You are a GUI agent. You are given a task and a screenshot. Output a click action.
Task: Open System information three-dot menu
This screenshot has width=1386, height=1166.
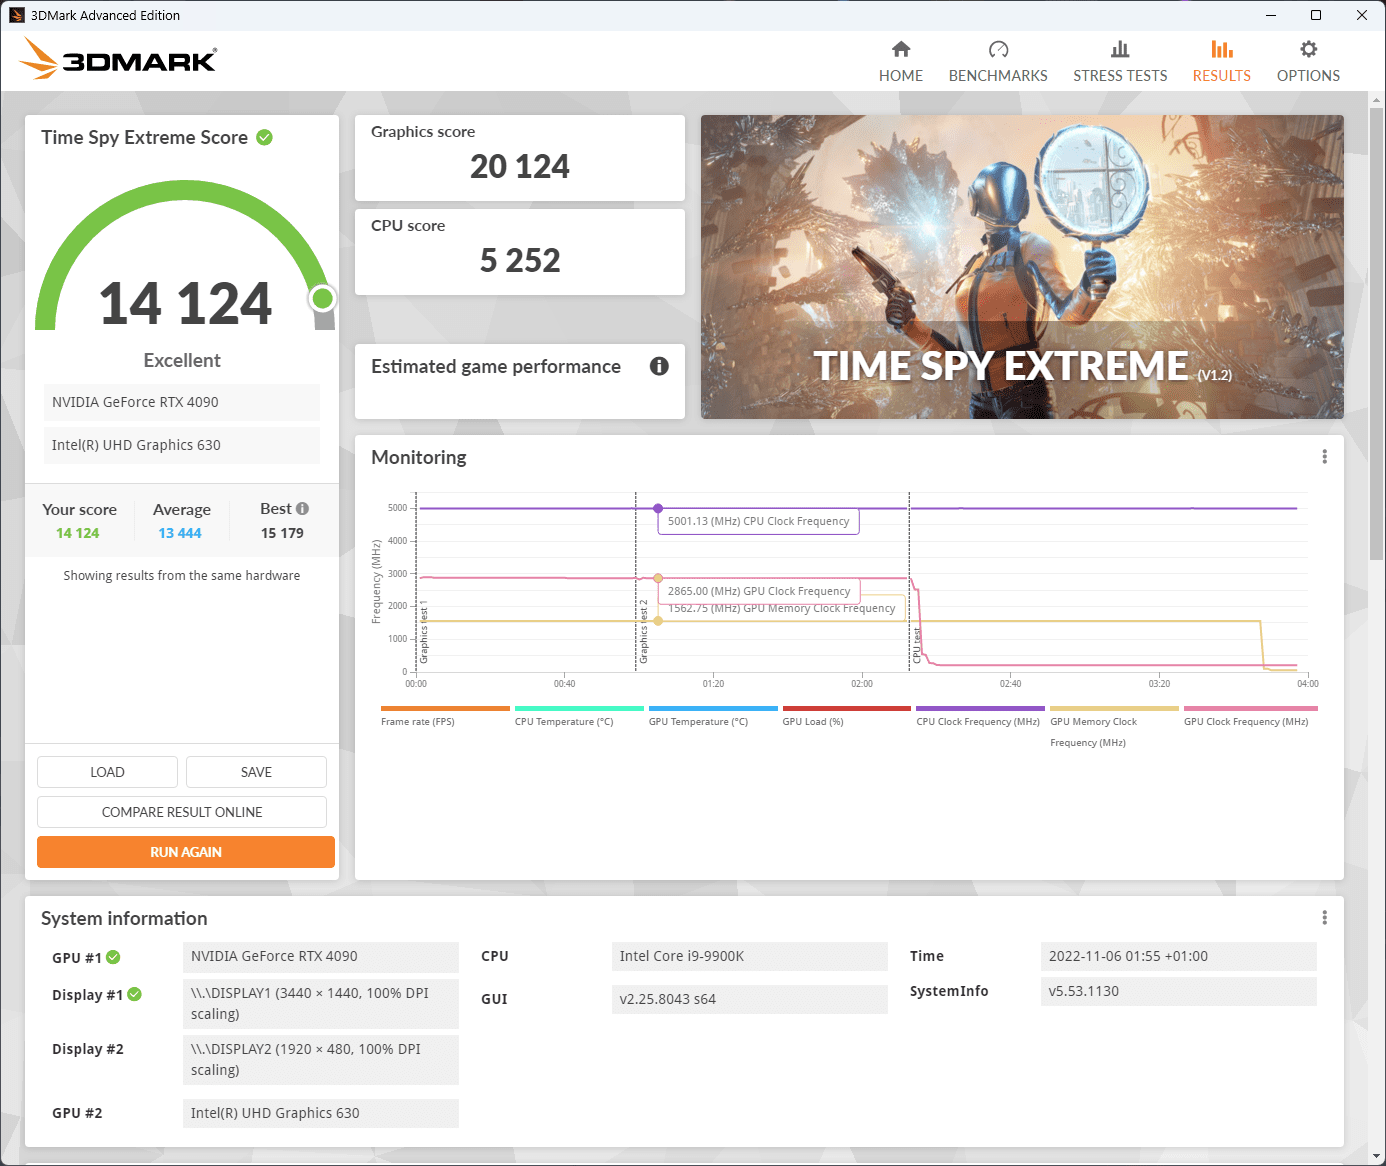pyautogui.click(x=1324, y=918)
